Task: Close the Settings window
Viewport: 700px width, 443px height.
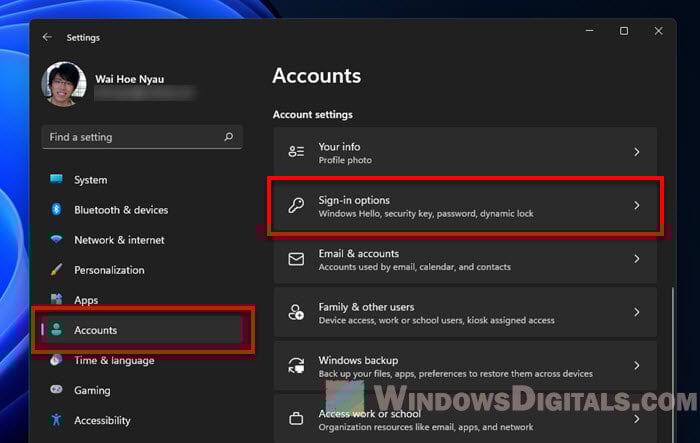Action: [x=658, y=31]
